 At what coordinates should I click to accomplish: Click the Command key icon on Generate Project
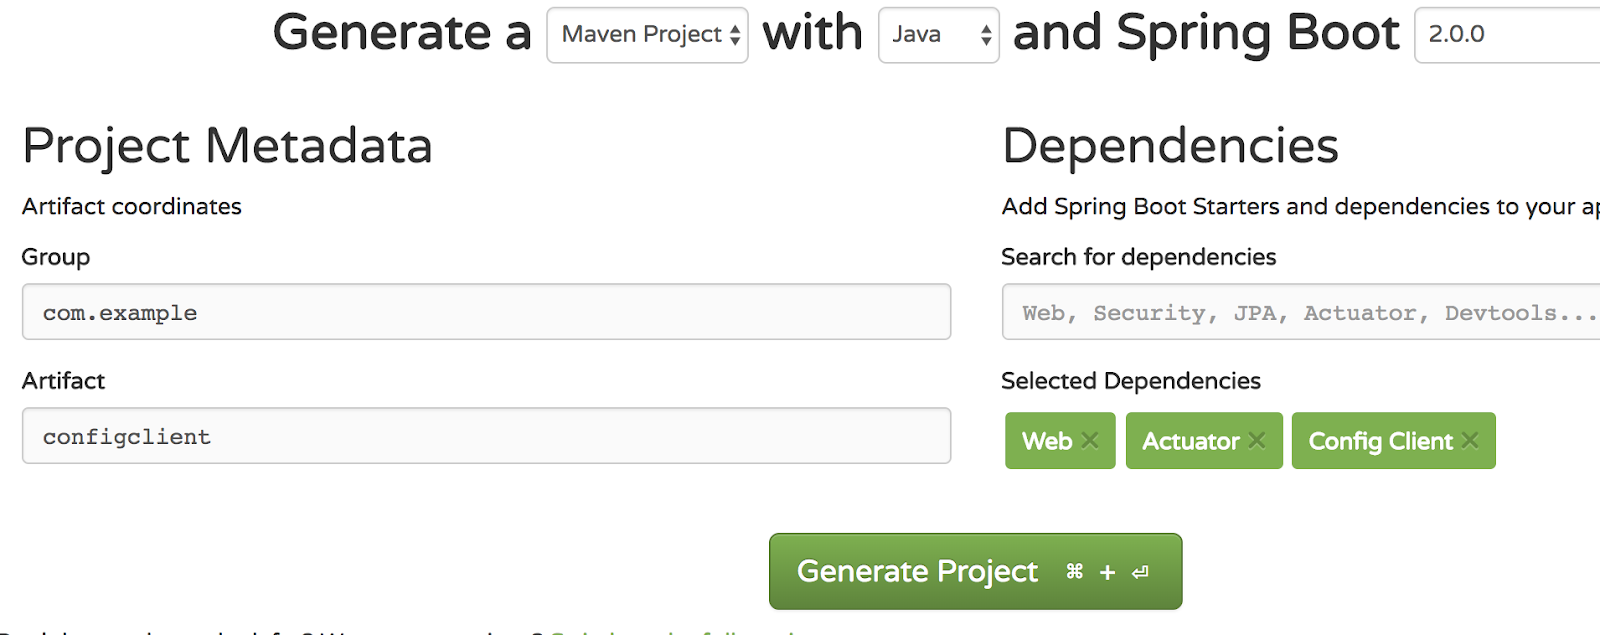1075,571
